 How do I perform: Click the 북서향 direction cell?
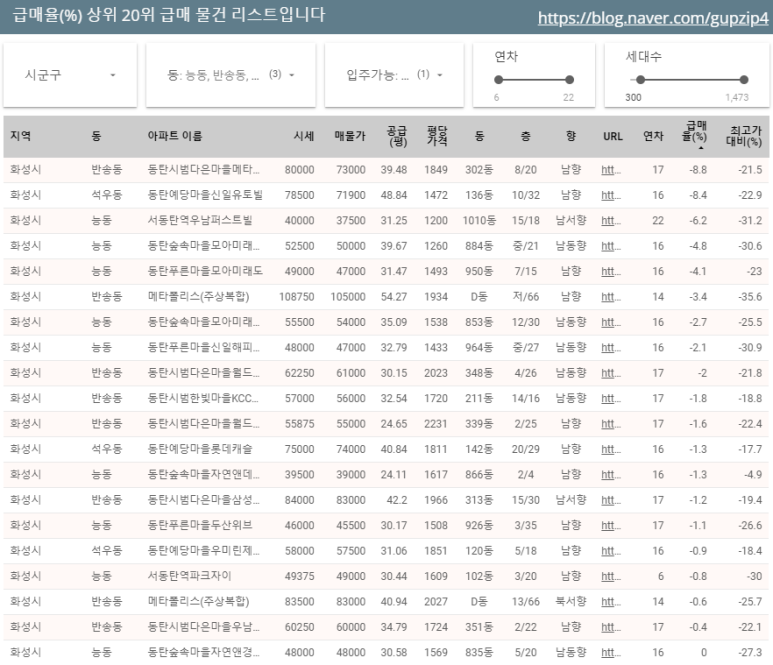pyautogui.click(x=570, y=601)
